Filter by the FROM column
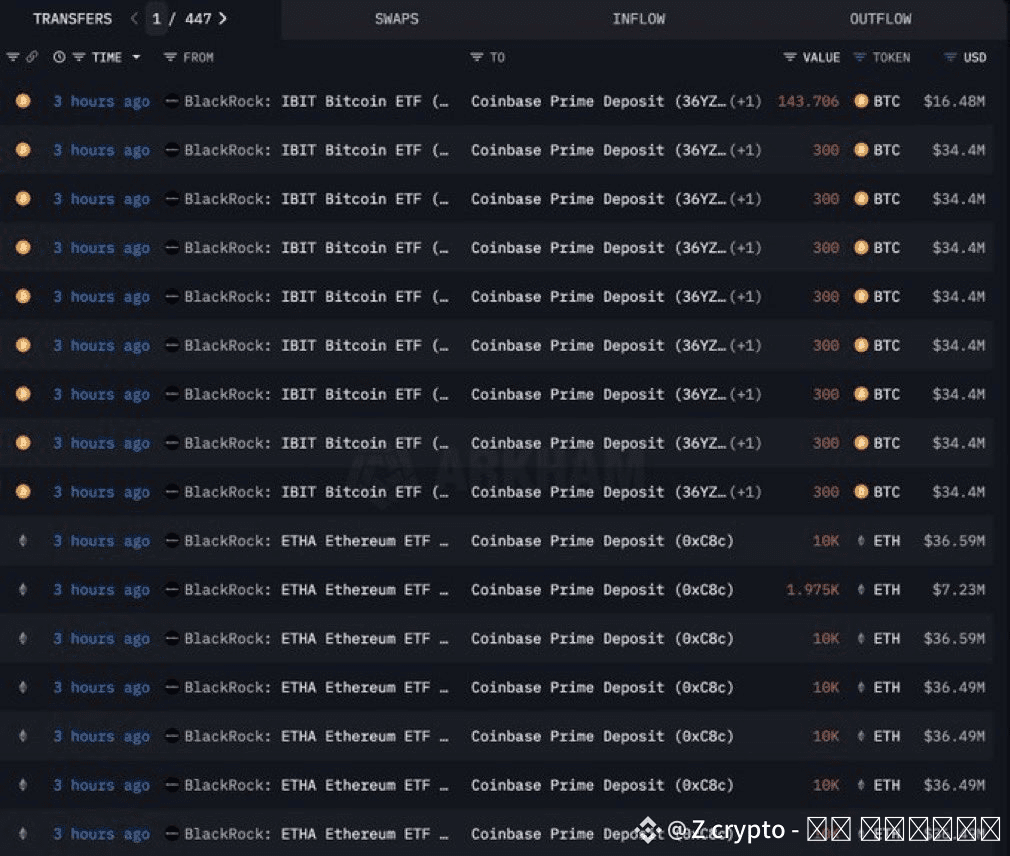This screenshot has width=1010, height=856. coord(170,57)
